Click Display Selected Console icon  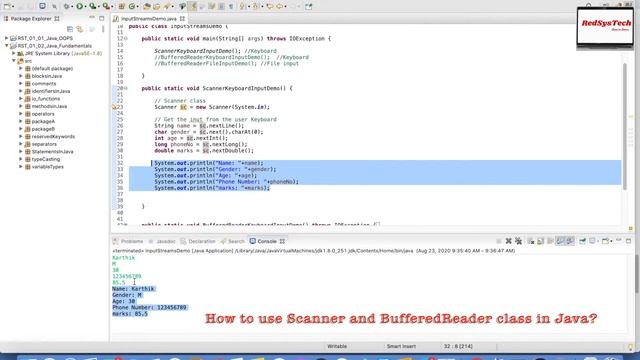[x=592, y=241]
